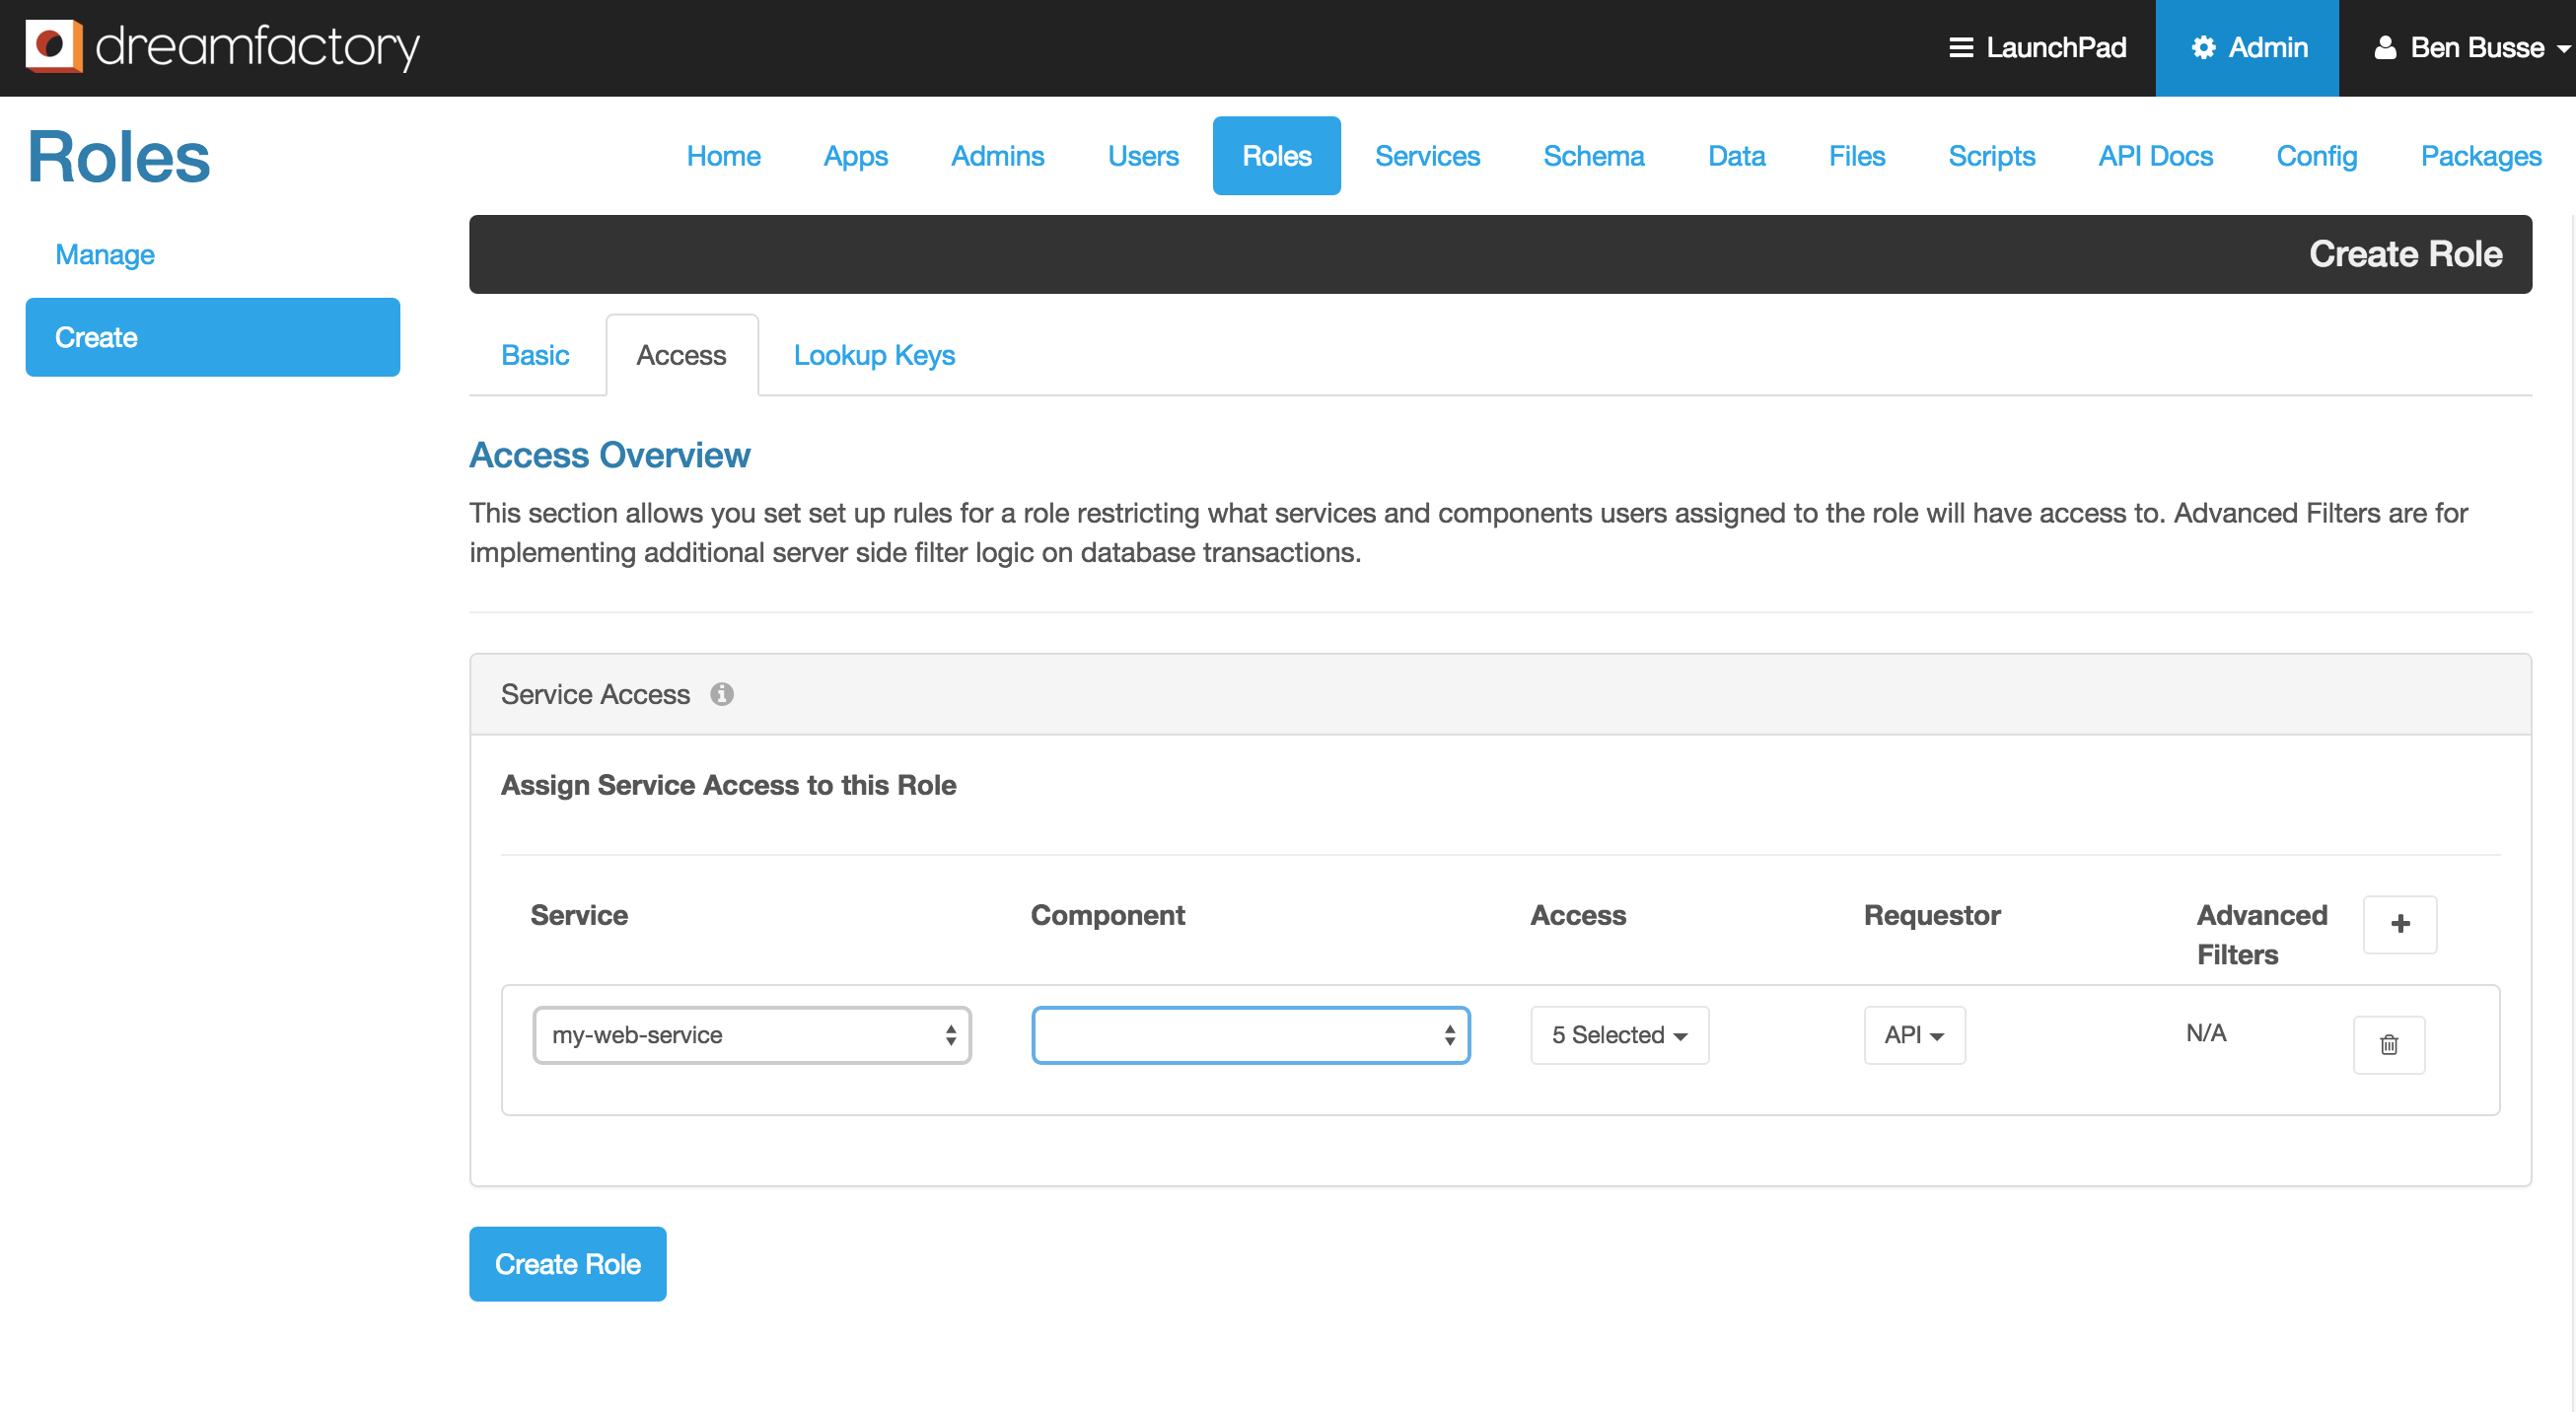Click the plus icon to add service access
The width and height of the screenshot is (2576, 1412).
pos(2400,924)
